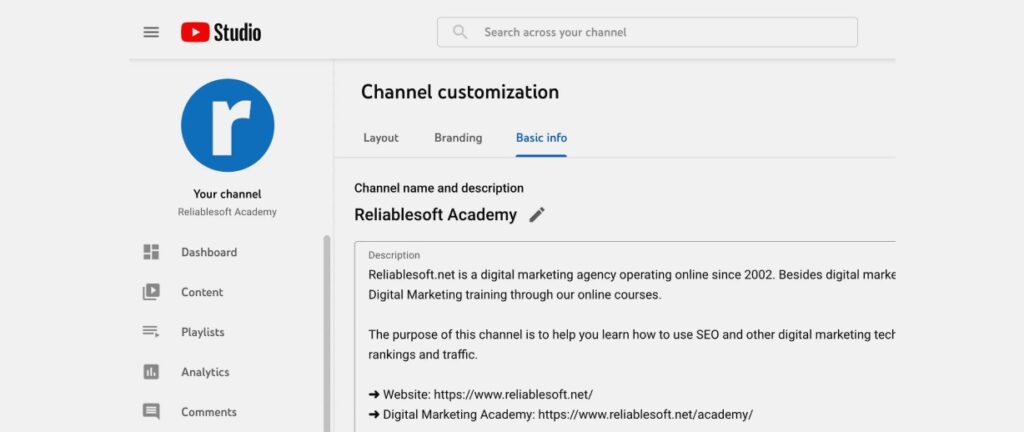Switch to the Layout tab
The image size is (1024, 432).
tap(381, 138)
